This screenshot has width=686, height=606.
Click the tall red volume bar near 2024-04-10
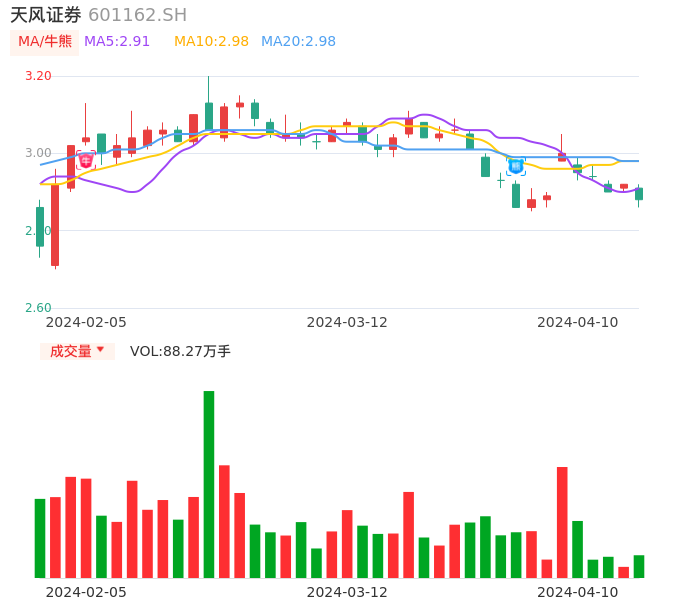point(562,522)
